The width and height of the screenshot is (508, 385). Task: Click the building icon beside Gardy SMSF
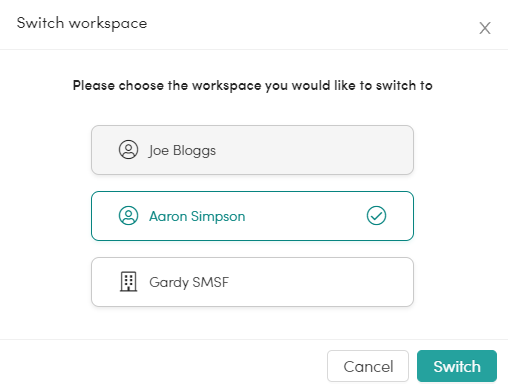[128, 282]
